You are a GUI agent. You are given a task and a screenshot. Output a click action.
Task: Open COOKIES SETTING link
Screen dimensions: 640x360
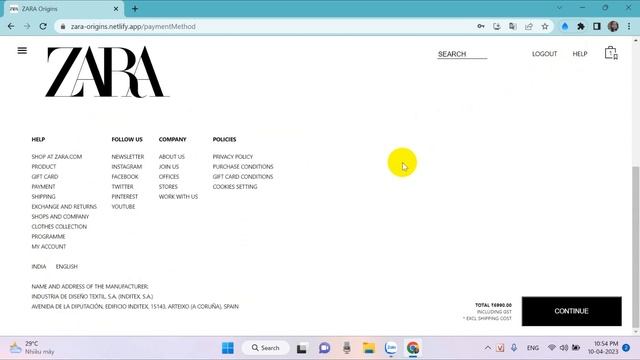(235, 187)
